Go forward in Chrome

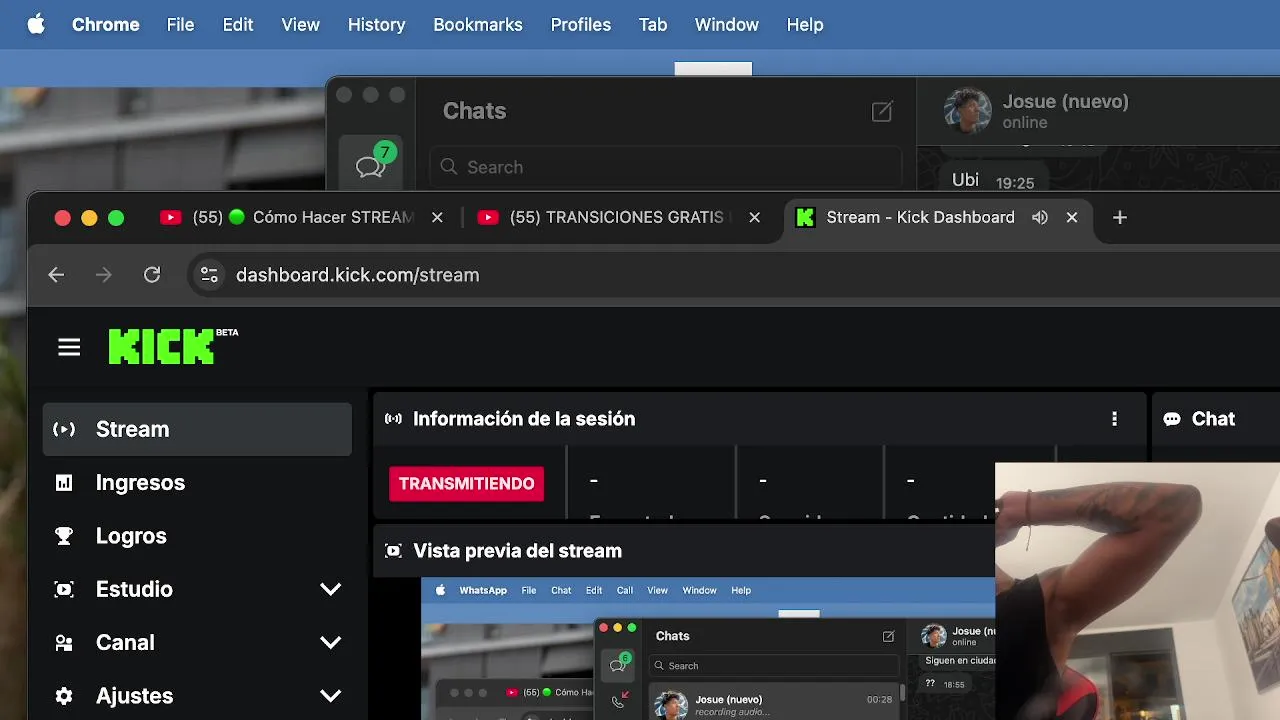pos(104,275)
